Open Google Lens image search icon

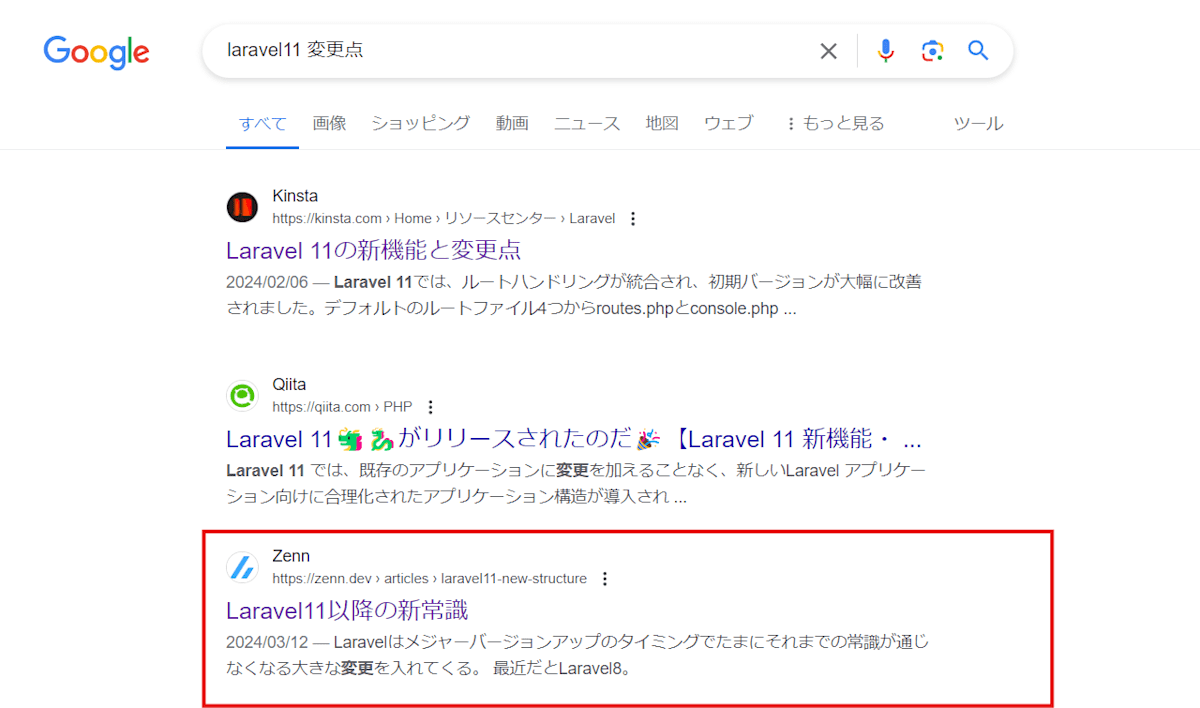point(932,51)
